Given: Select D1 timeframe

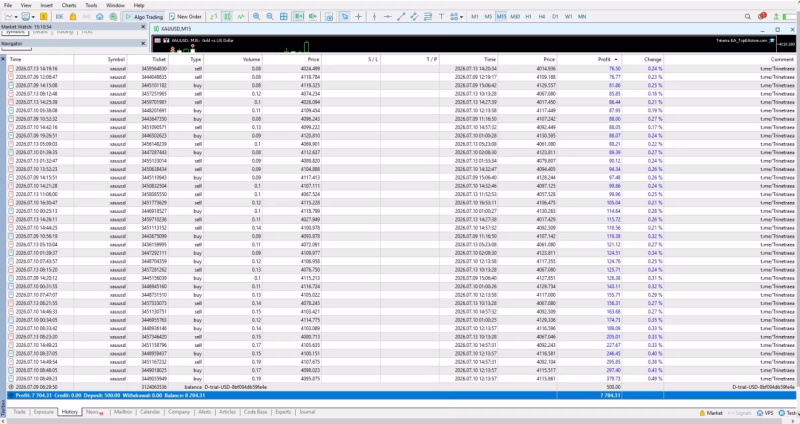Looking at the screenshot, I should point(555,16).
